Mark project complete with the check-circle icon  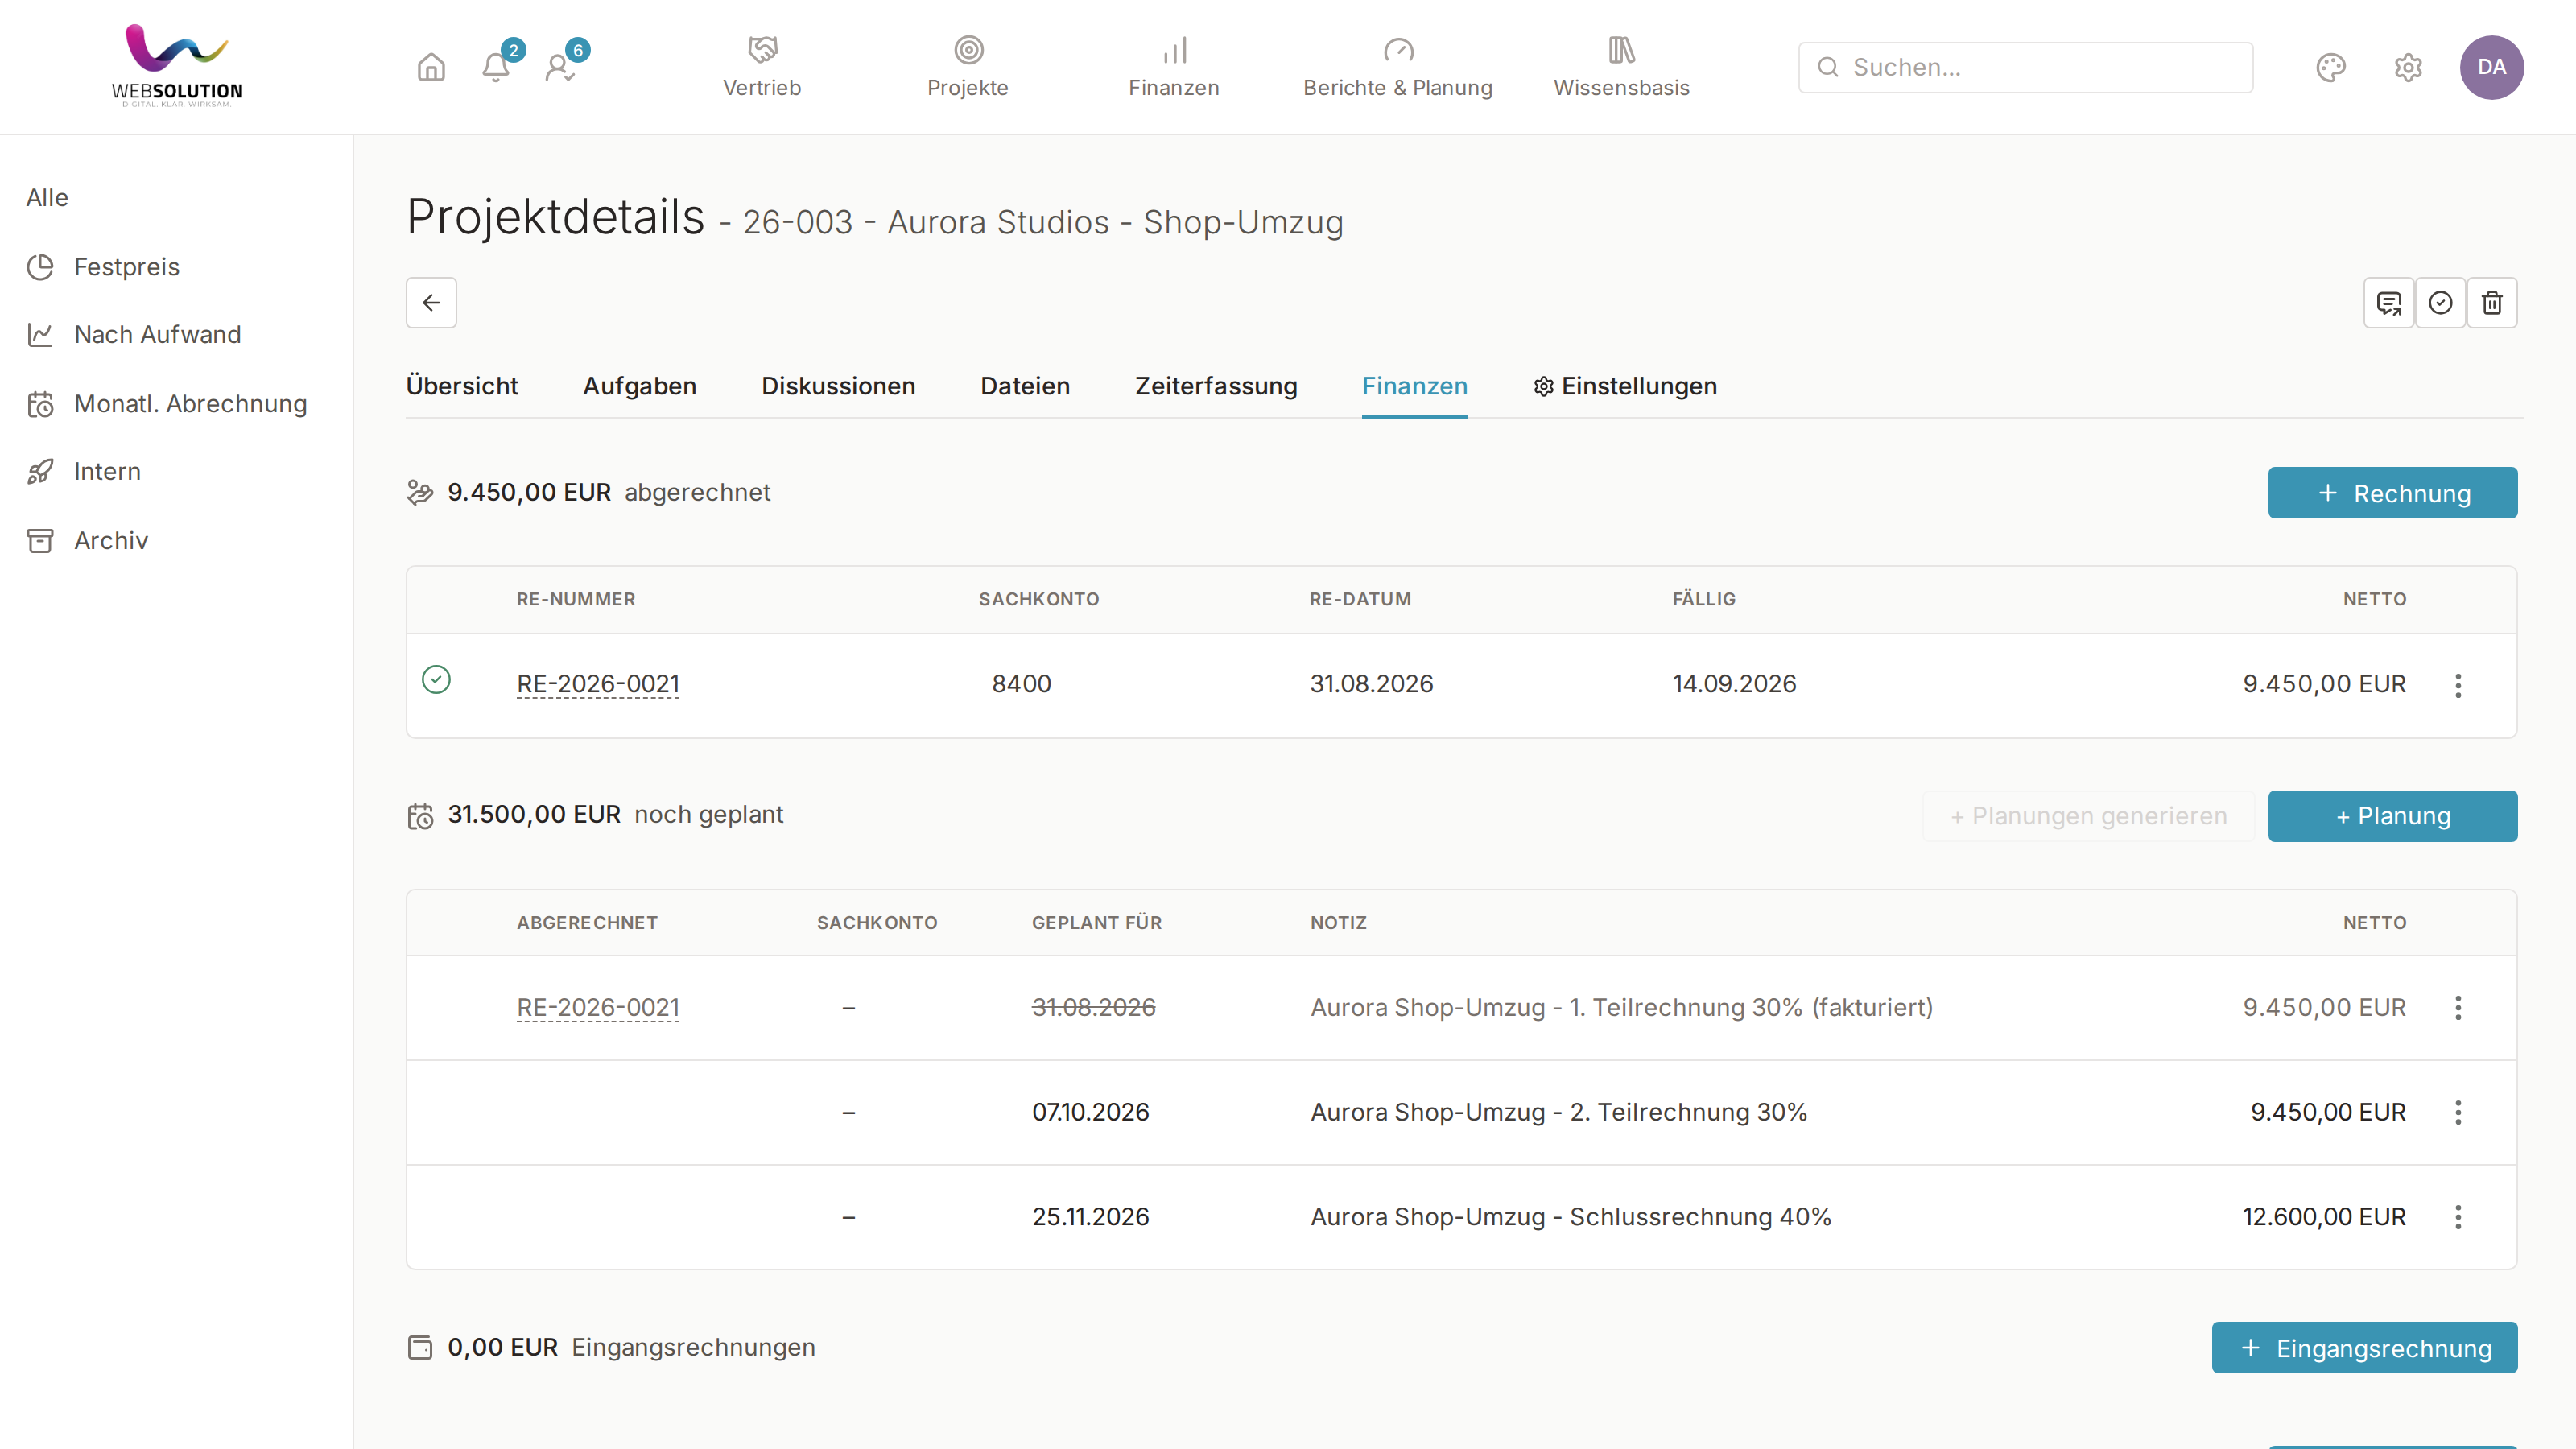tap(2440, 302)
